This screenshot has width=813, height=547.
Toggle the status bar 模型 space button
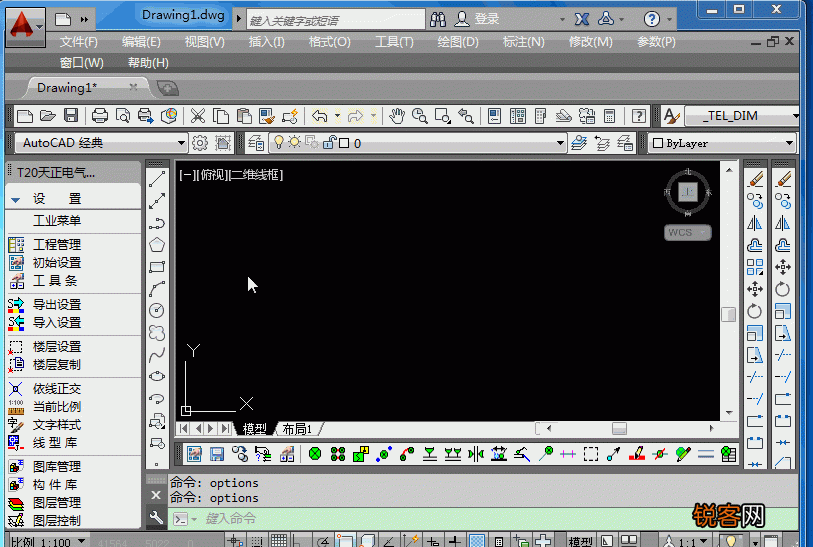[x=580, y=542]
